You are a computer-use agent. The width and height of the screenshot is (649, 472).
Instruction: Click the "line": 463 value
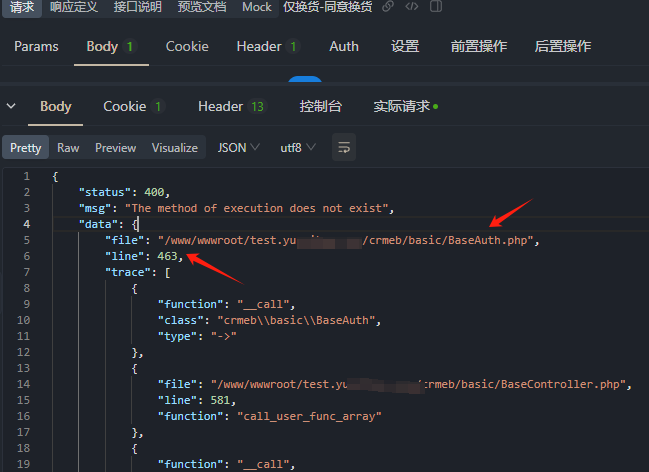(x=167, y=256)
